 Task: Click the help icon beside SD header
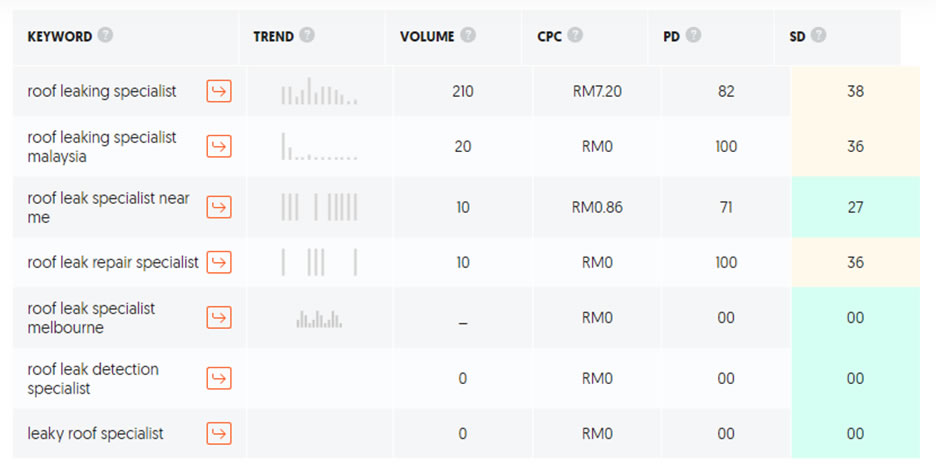819,35
